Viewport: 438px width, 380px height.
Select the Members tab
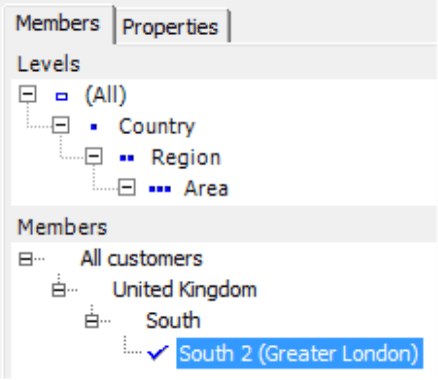[58, 23]
